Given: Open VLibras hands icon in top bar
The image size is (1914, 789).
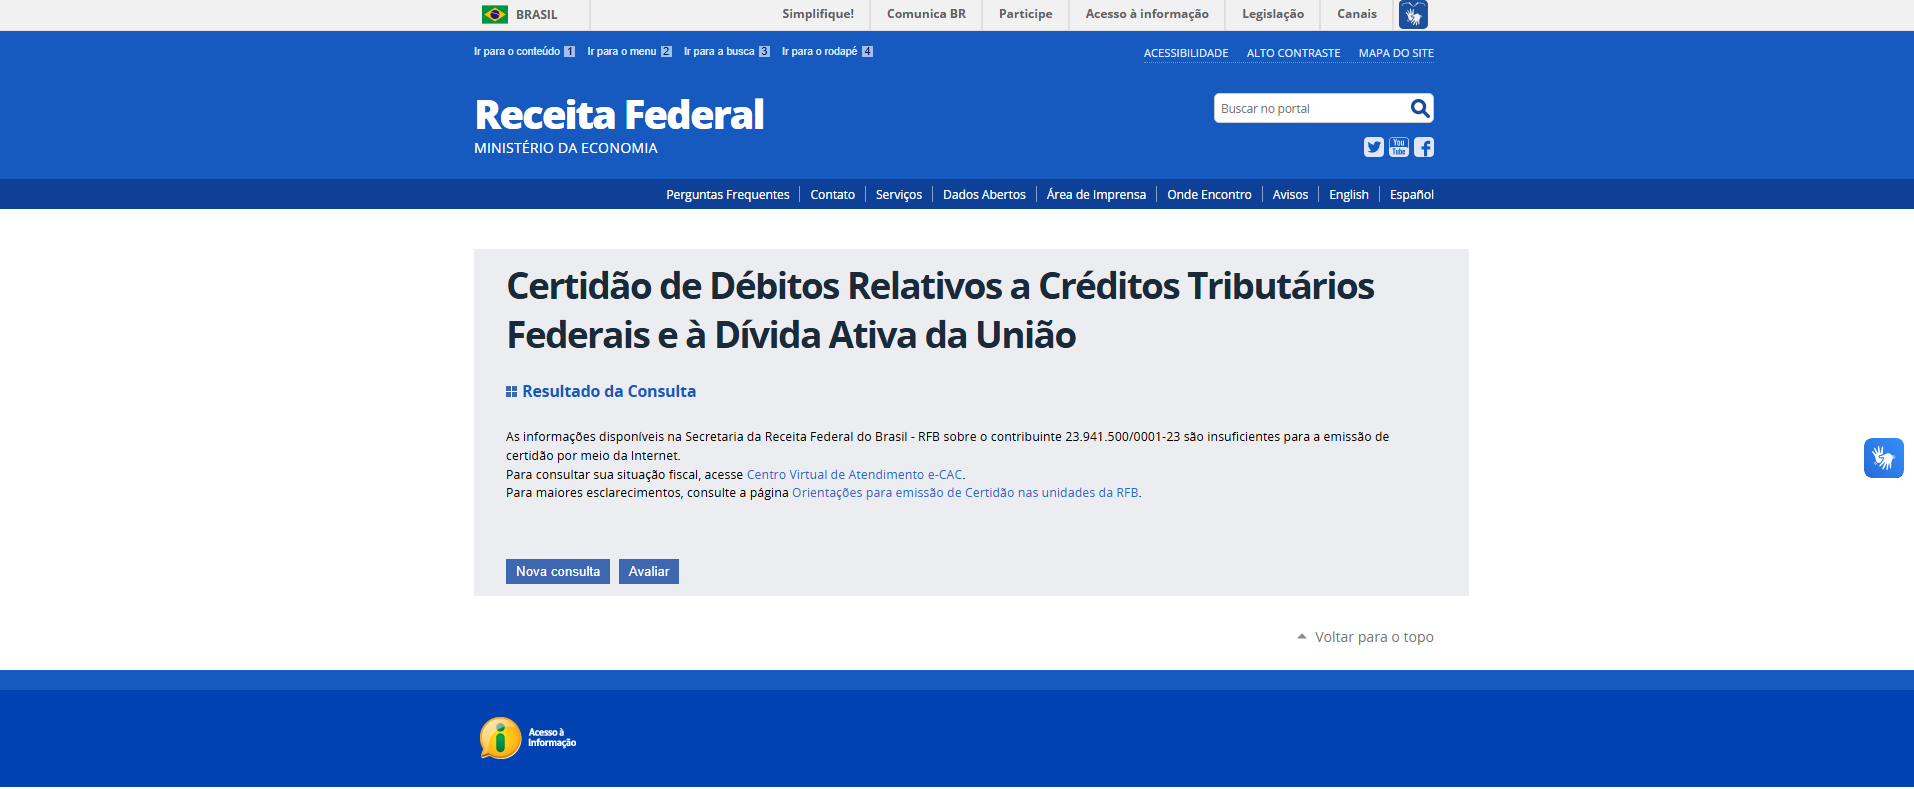Looking at the screenshot, I should pyautogui.click(x=1413, y=15).
